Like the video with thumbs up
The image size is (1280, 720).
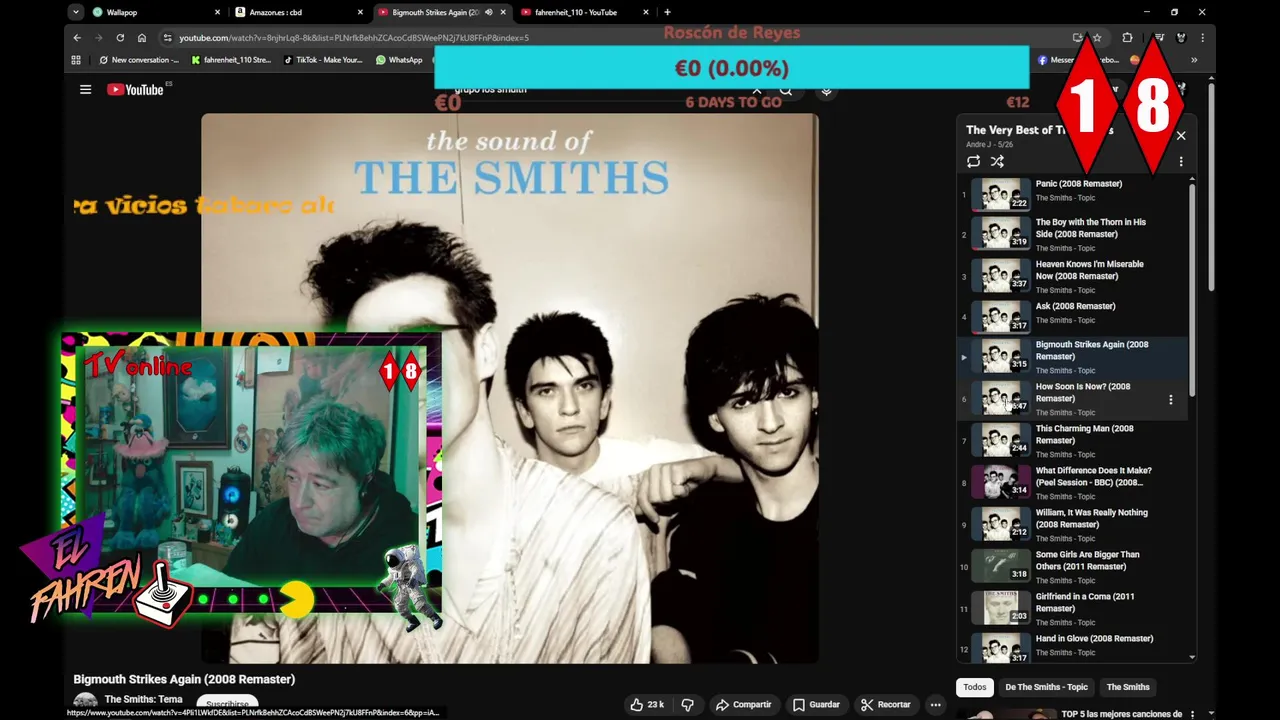(647, 704)
